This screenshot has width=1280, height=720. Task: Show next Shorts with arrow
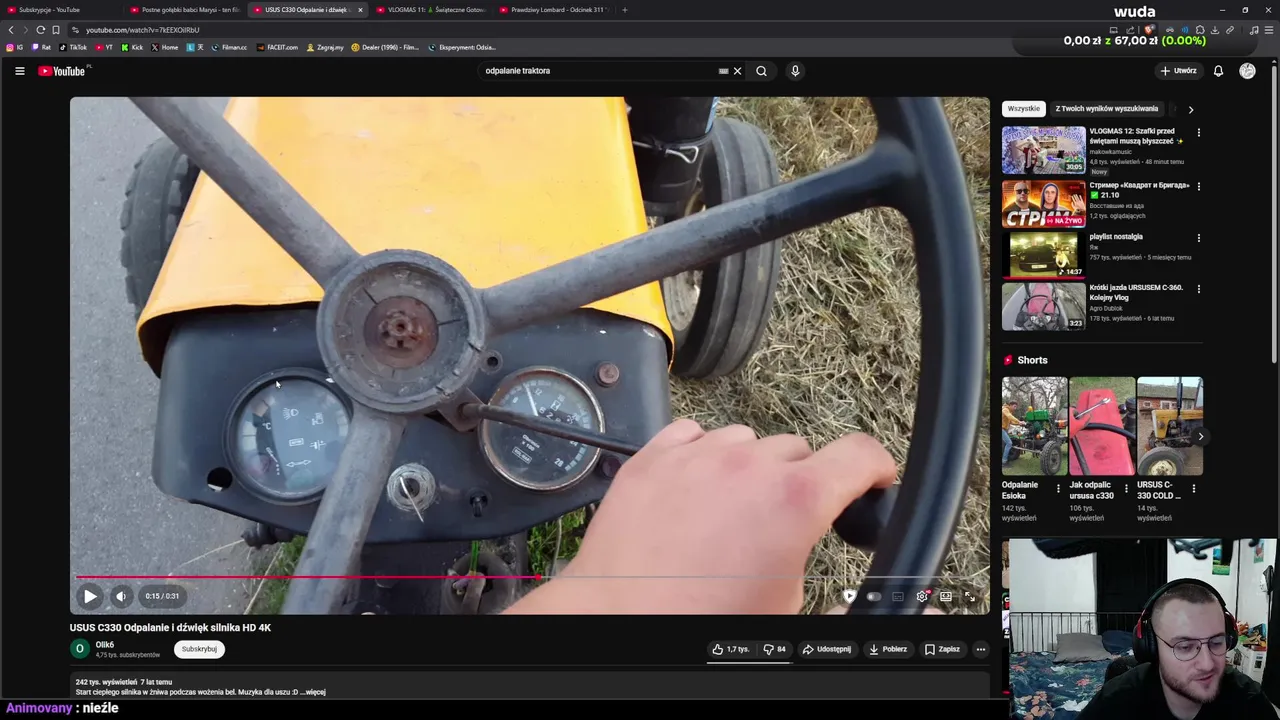point(1200,436)
